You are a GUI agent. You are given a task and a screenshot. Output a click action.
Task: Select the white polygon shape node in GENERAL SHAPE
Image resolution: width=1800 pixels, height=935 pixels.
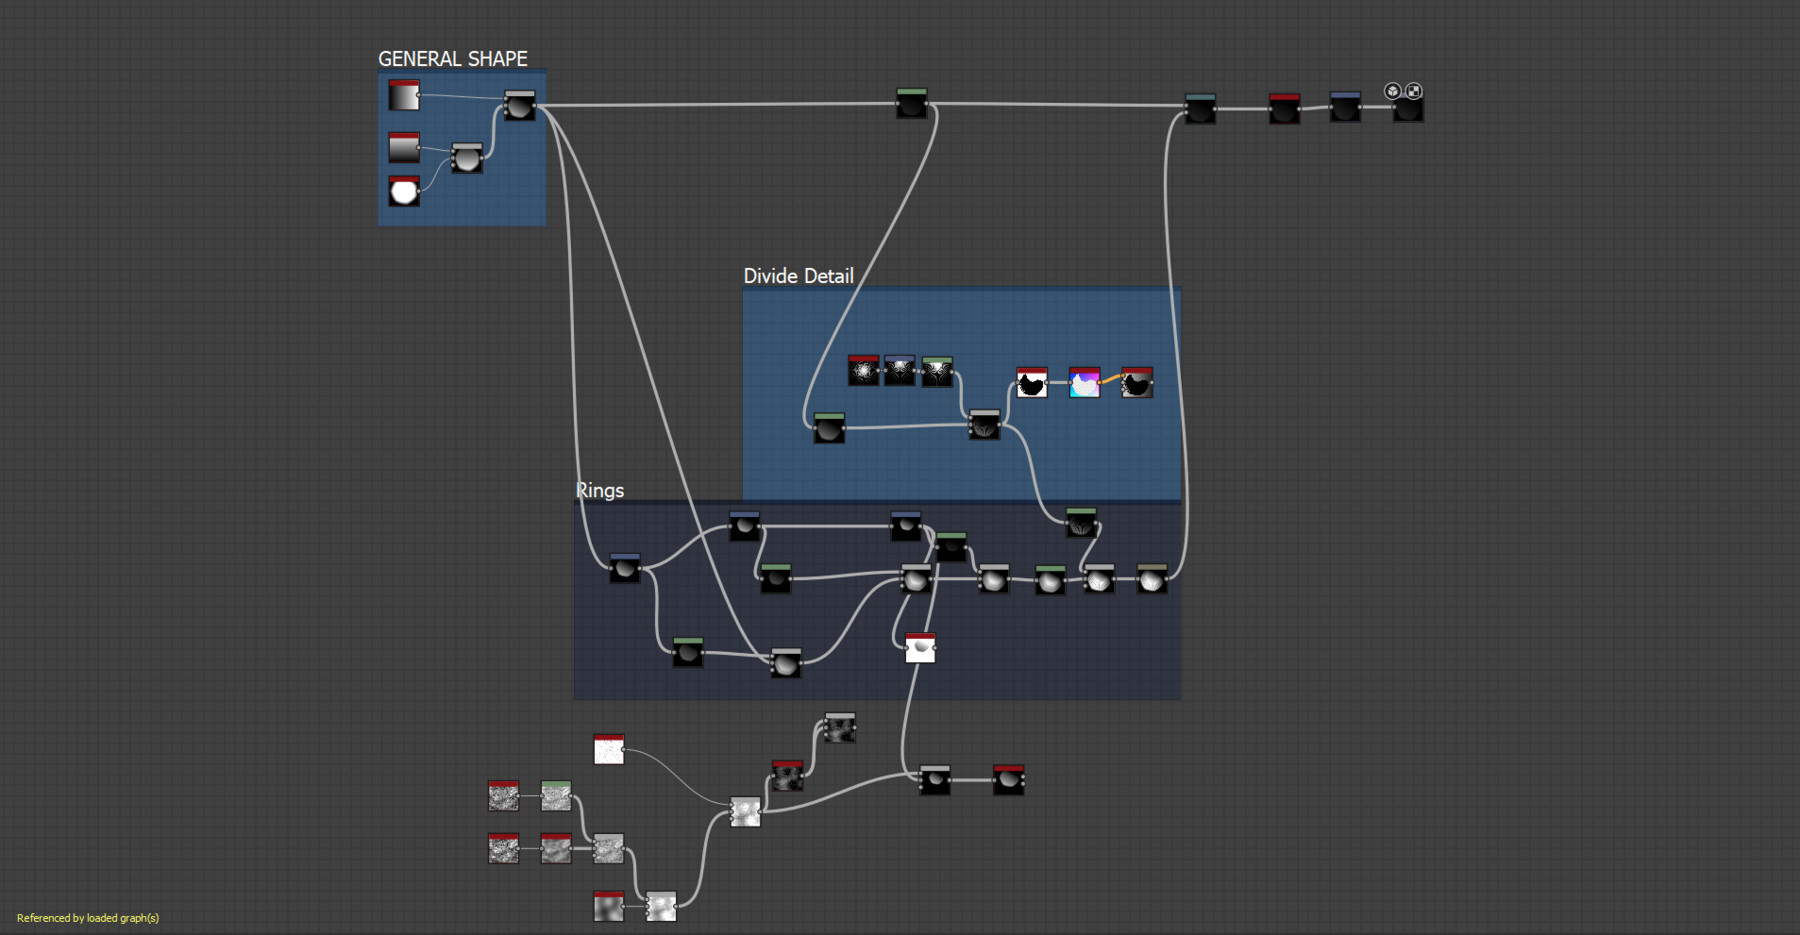click(404, 191)
